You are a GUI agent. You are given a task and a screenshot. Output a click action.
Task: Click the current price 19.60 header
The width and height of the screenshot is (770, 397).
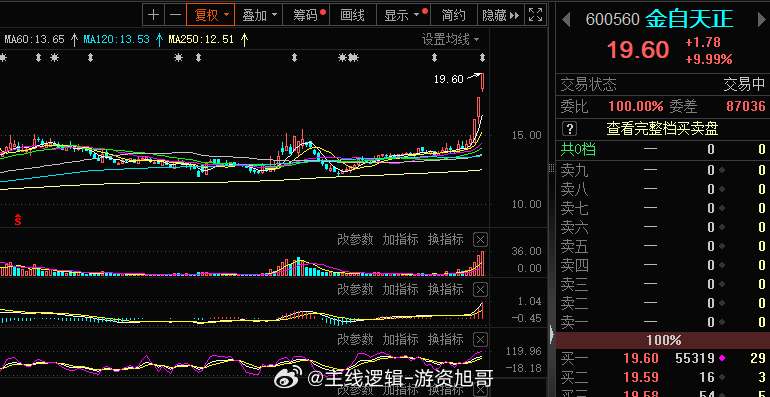click(638, 50)
